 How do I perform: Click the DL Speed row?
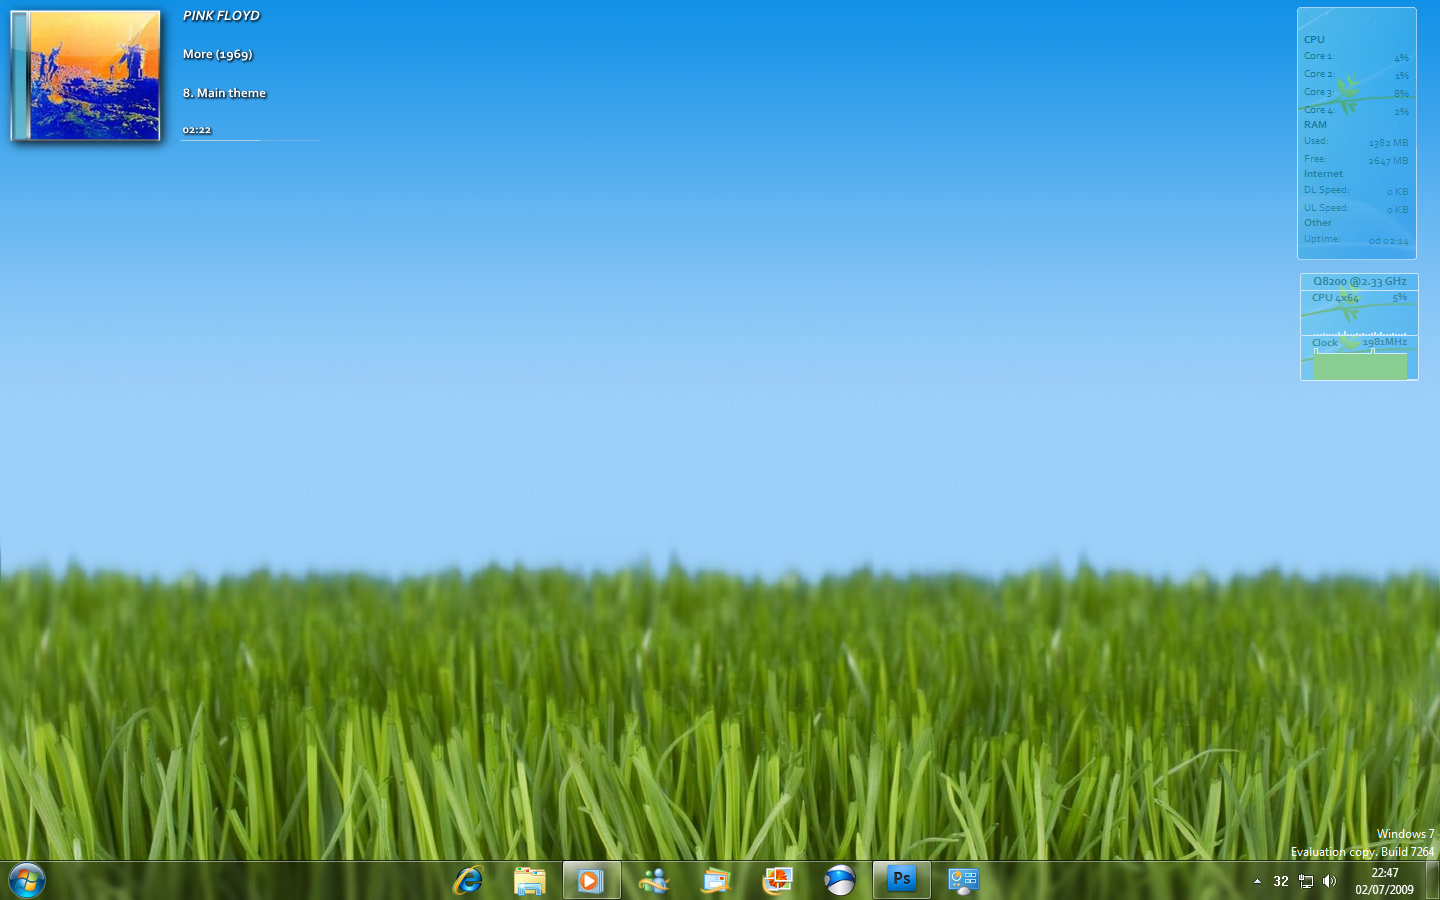[x=1356, y=191]
